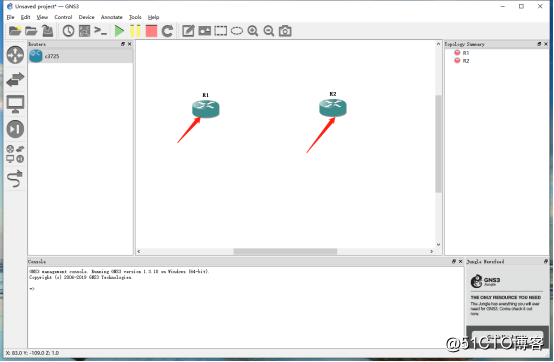The height and width of the screenshot is (362, 554).
Task: Reload all devices icon
Action: [167, 31]
